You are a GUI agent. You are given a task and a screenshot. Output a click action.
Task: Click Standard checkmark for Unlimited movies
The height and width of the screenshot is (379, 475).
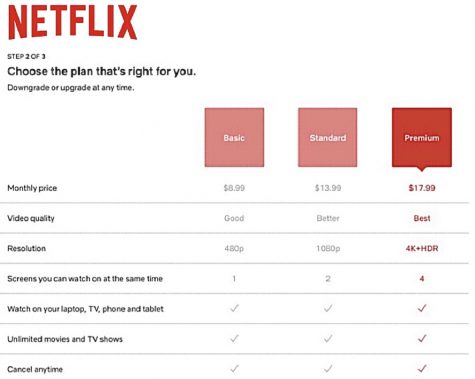point(328,339)
